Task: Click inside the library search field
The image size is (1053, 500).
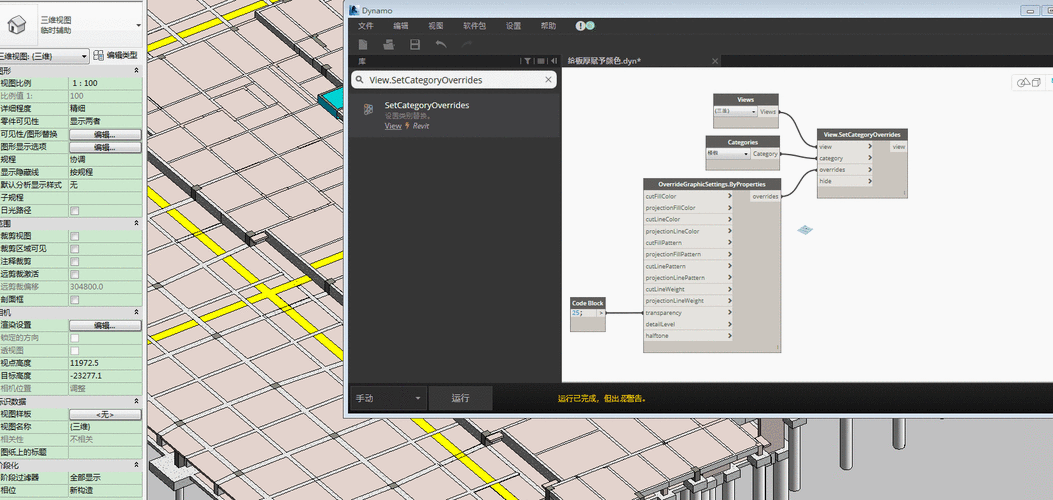Action: 450,79
